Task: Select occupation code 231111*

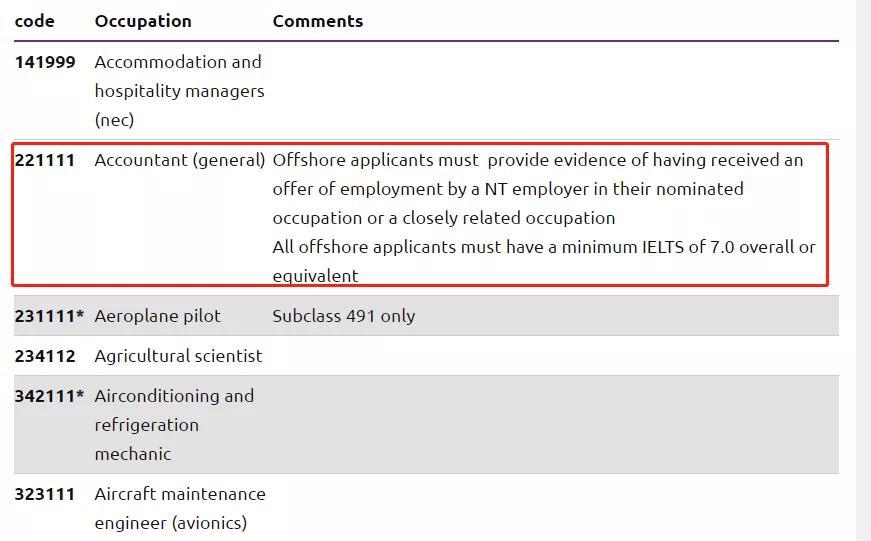Action: [x=49, y=315]
